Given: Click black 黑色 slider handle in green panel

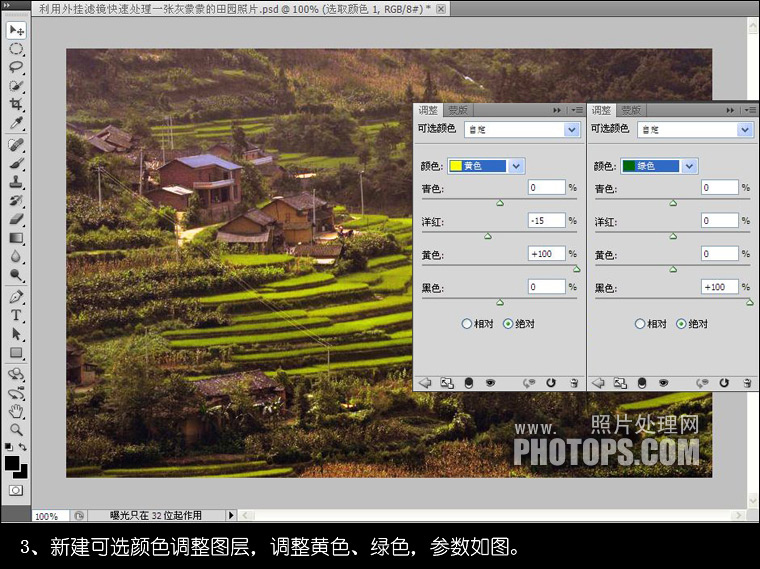Looking at the screenshot, I should coord(750,302).
